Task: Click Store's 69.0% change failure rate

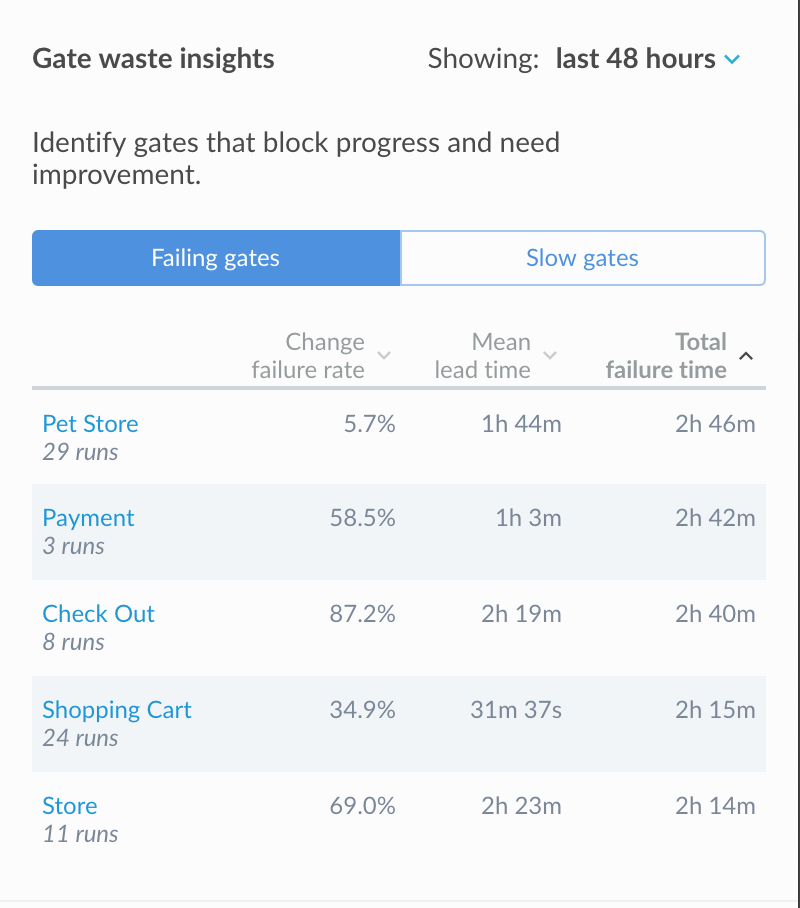Action: (363, 806)
